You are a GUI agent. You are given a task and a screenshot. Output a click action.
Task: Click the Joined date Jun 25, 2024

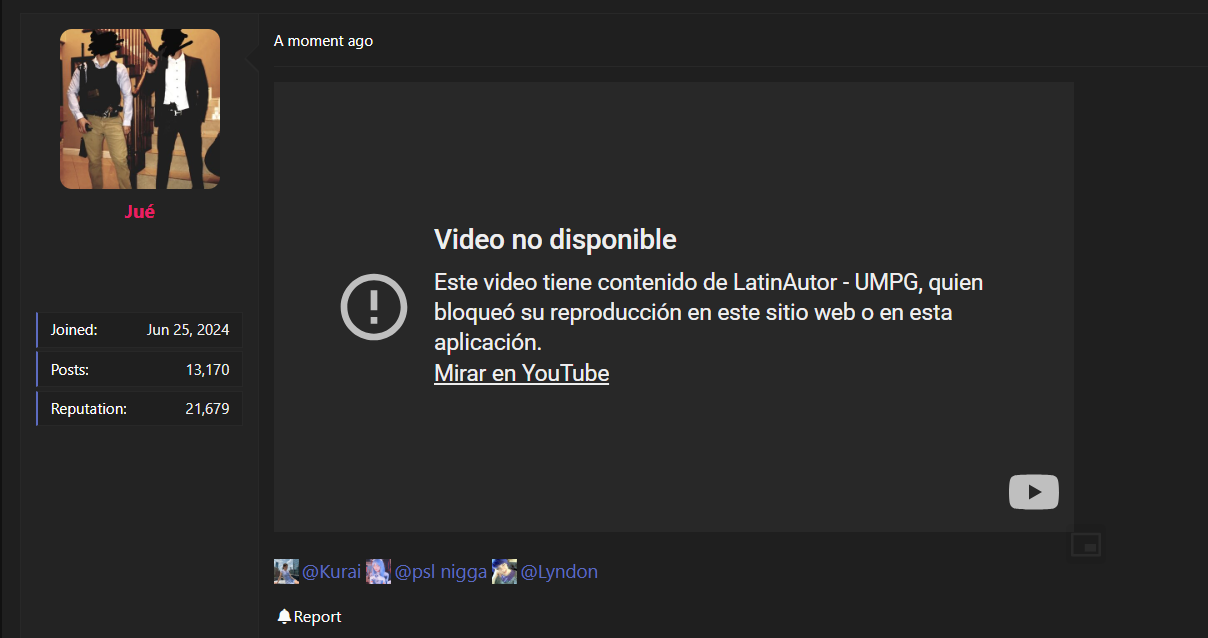(188, 330)
